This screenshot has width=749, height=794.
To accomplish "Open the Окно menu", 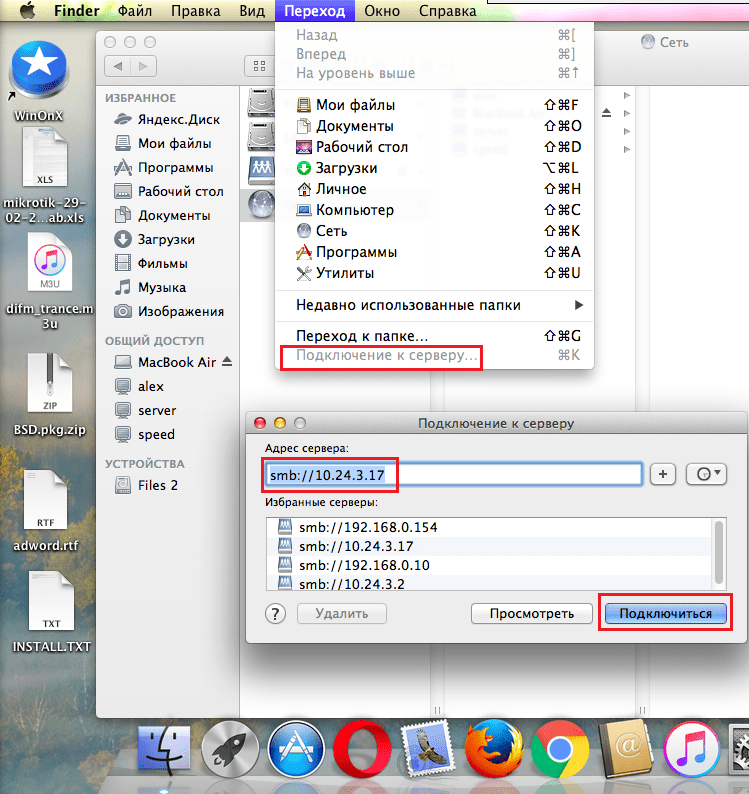I will (x=382, y=11).
